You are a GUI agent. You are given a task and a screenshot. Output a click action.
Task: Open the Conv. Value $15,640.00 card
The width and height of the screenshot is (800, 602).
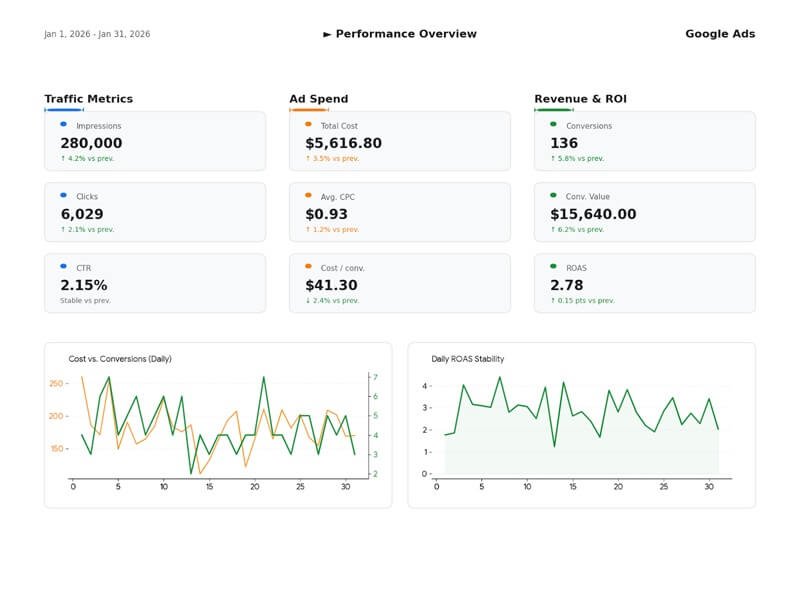pos(644,212)
